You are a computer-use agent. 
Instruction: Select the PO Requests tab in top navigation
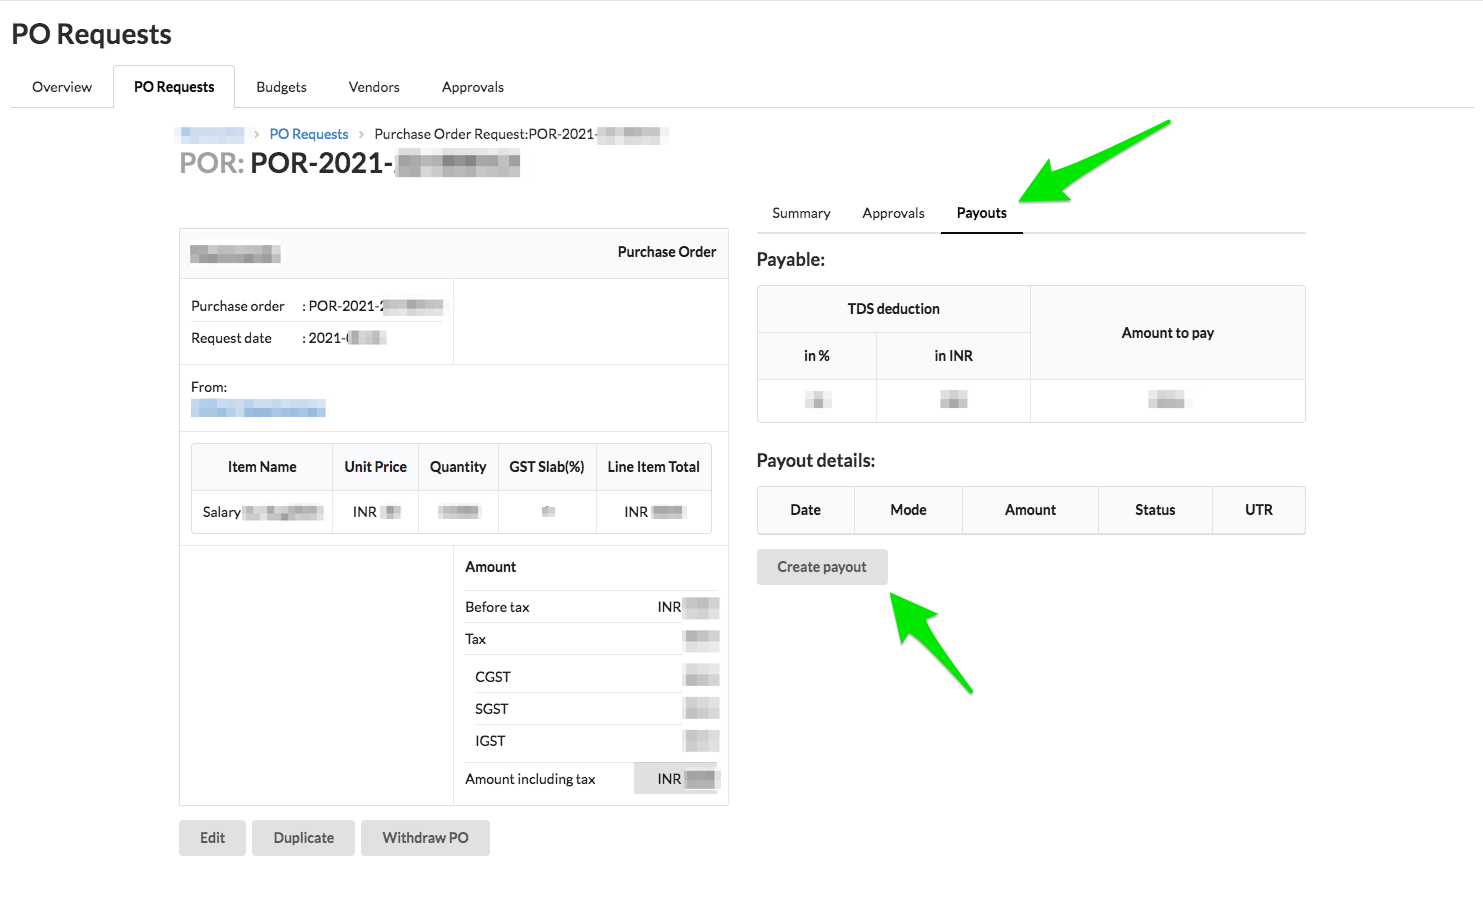point(173,87)
